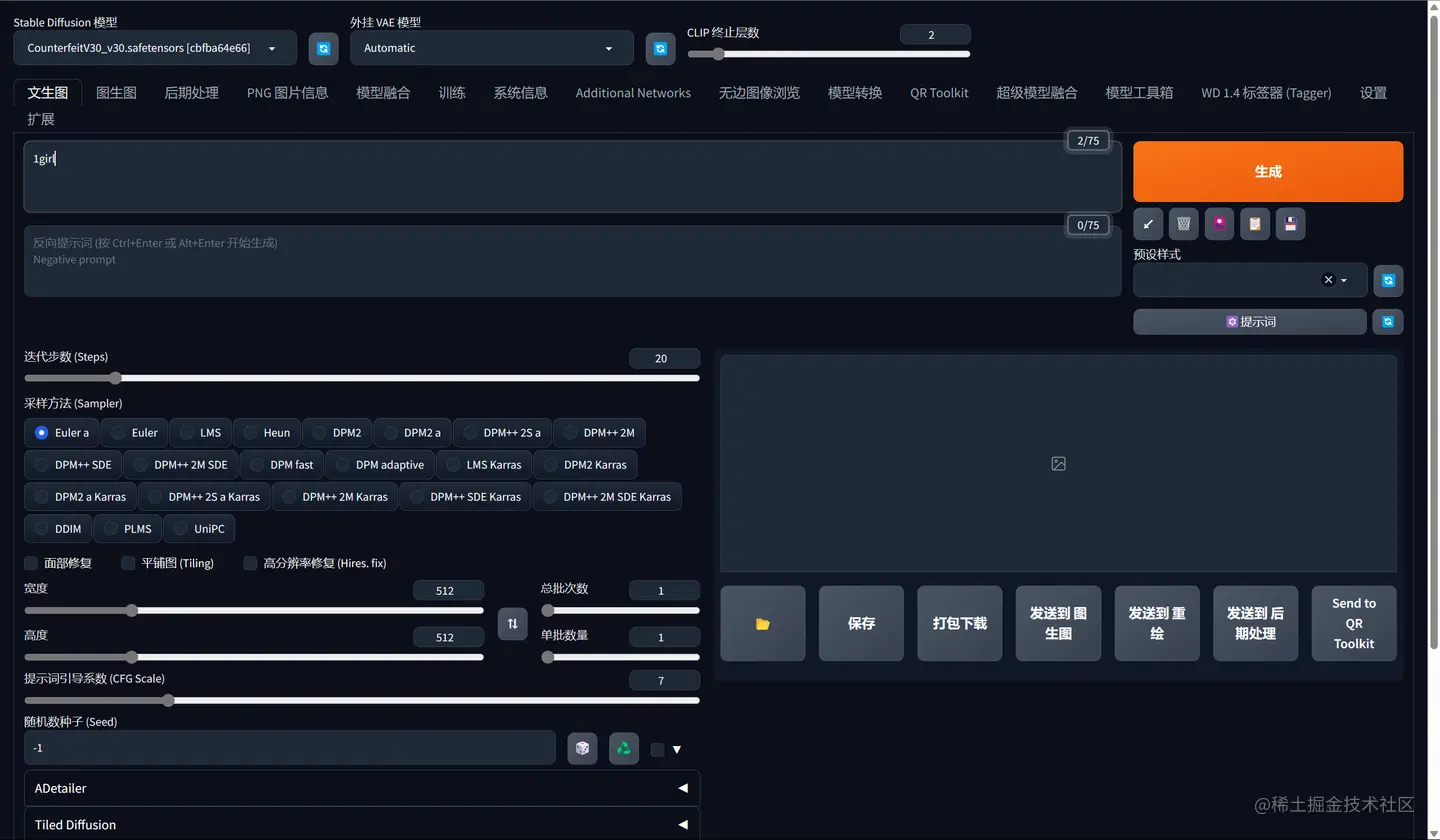The width and height of the screenshot is (1440, 840).
Task: Adjust the 高度 height slider
Action: (x=254, y=657)
